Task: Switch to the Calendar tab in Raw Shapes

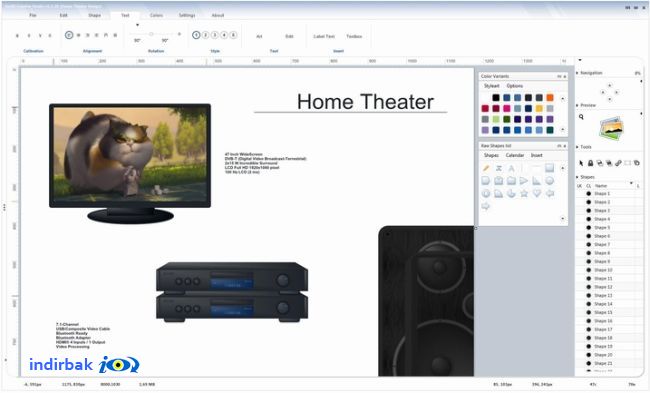Action: tap(515, 155)
